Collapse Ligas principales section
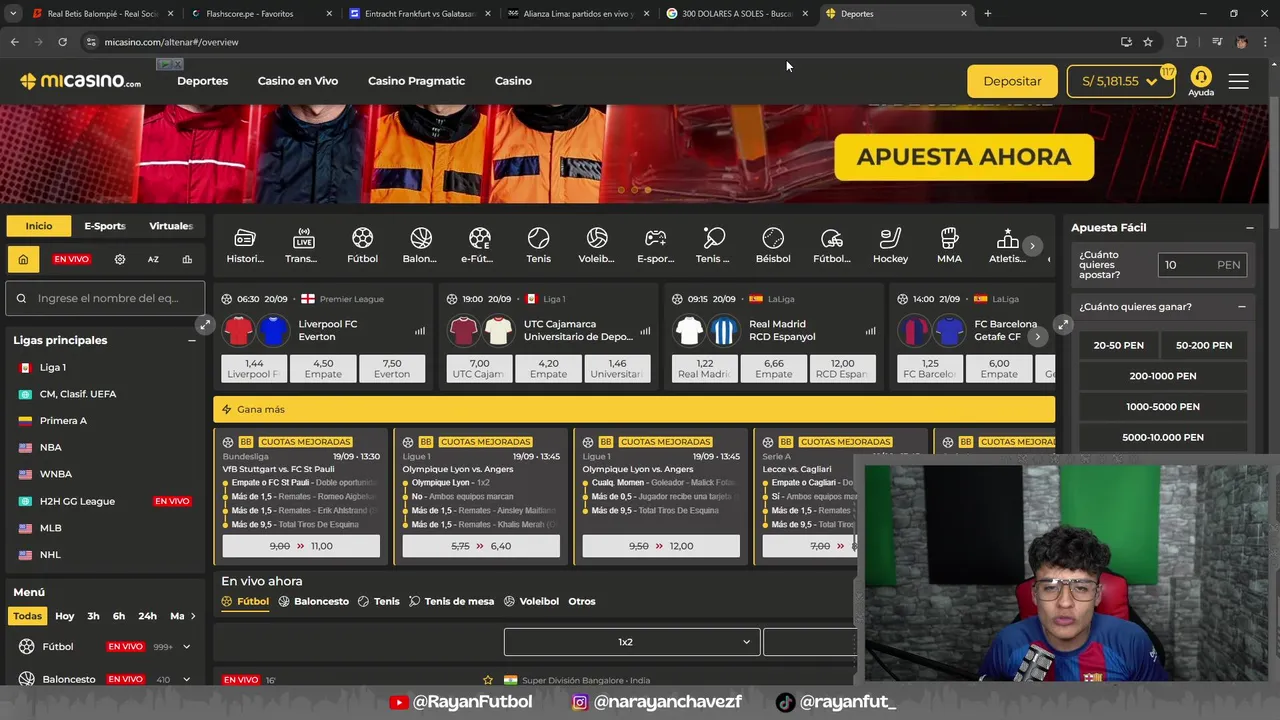The height and width of the screenshot is (720, 1280). click(x=192, y=340)
